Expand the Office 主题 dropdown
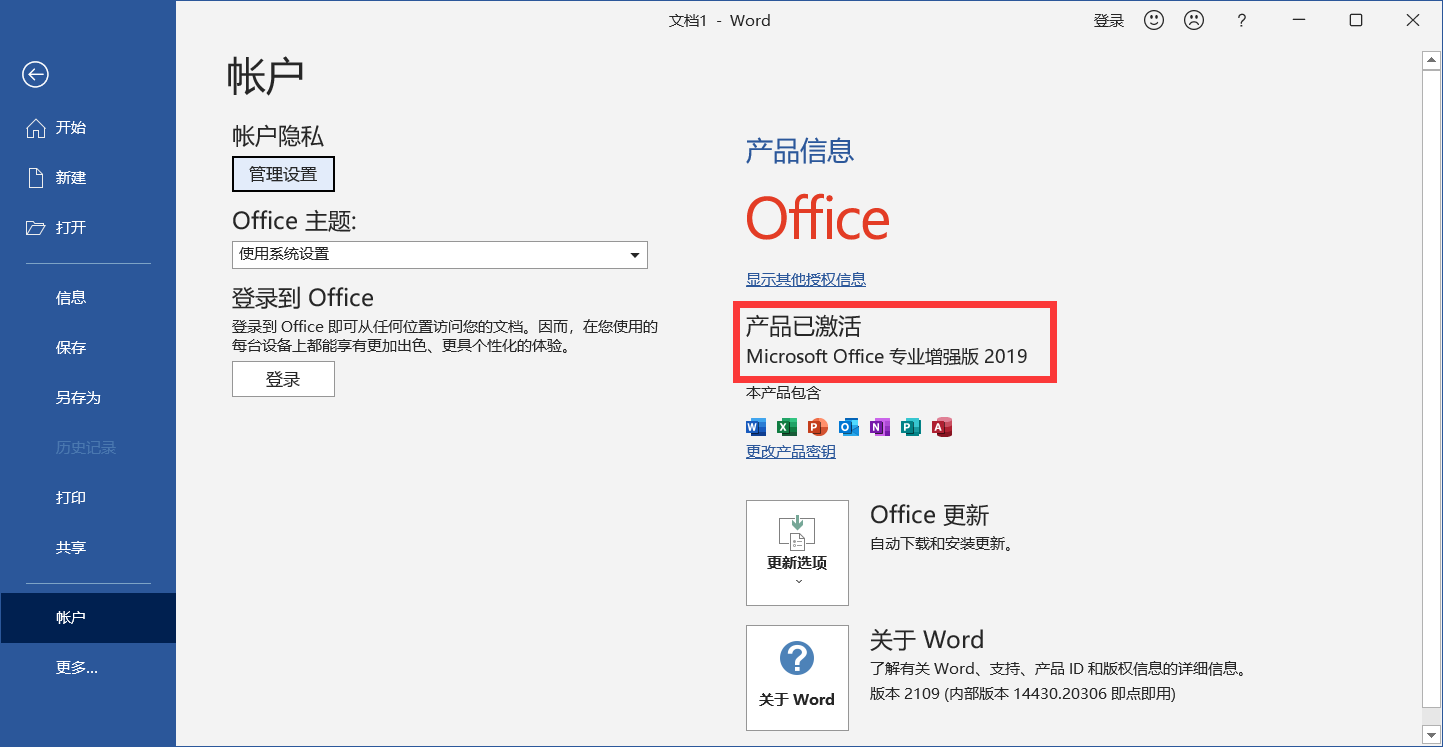This screenshot has height=747, width=1443. click(440, 255)
